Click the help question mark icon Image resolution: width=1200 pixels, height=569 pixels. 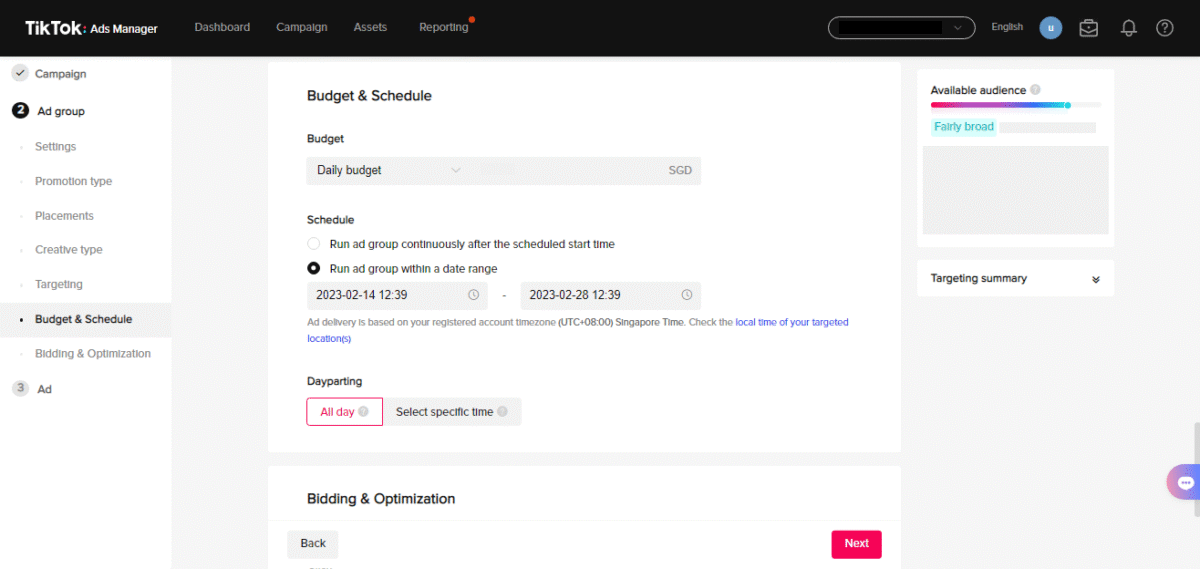tap(1165, 28)
